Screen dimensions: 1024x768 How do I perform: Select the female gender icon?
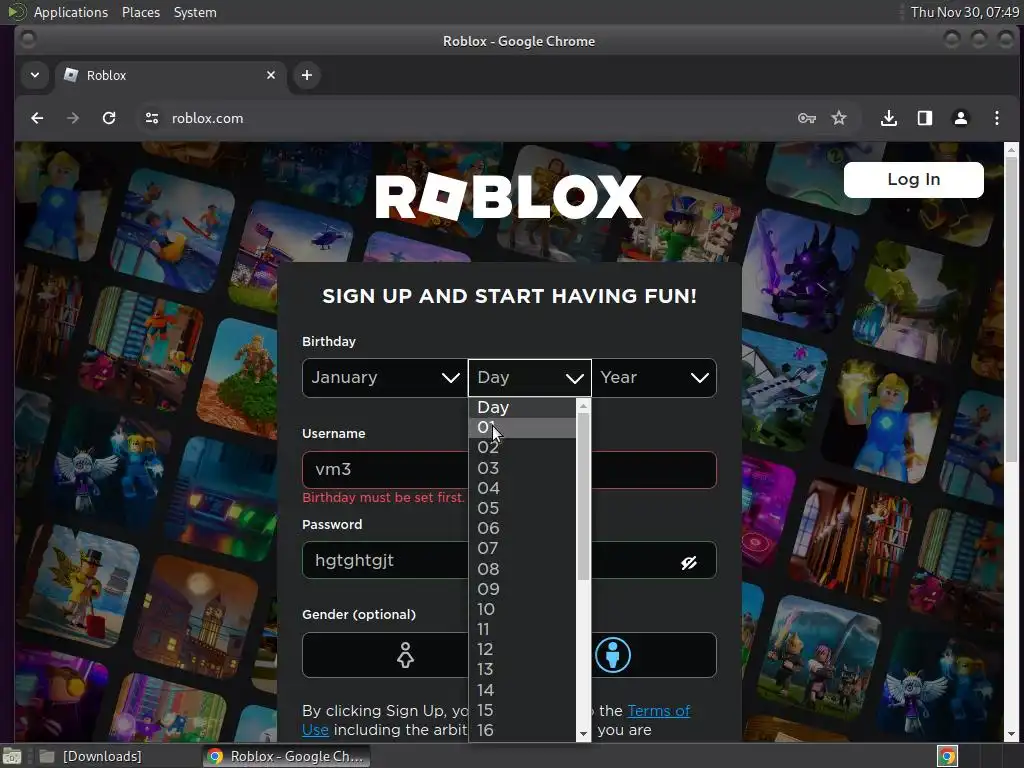[x=406, y=655]
